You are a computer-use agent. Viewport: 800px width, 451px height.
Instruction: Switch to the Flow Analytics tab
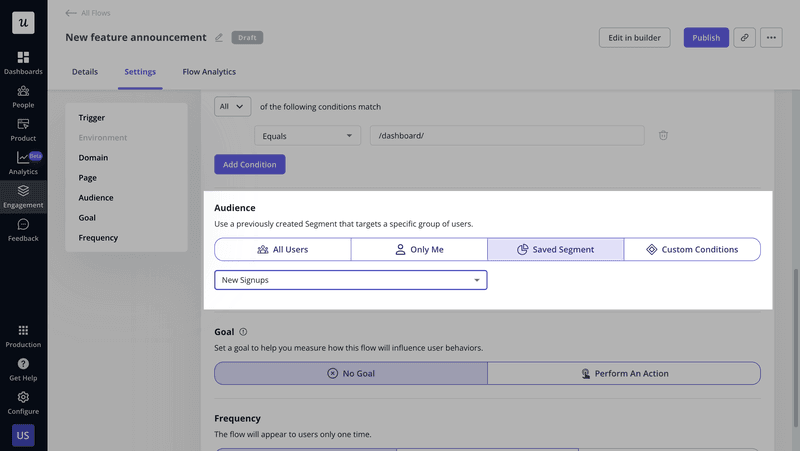tap(209, 72)
